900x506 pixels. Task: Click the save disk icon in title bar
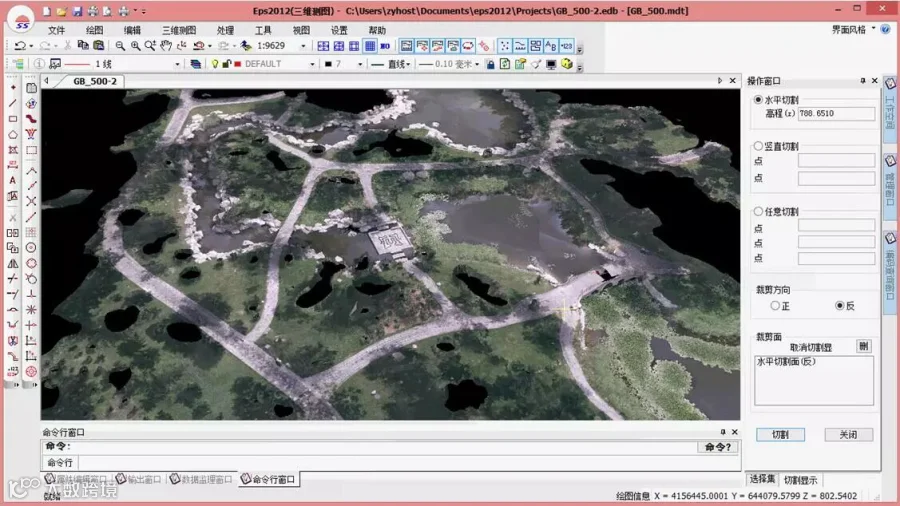pos(77,11)
